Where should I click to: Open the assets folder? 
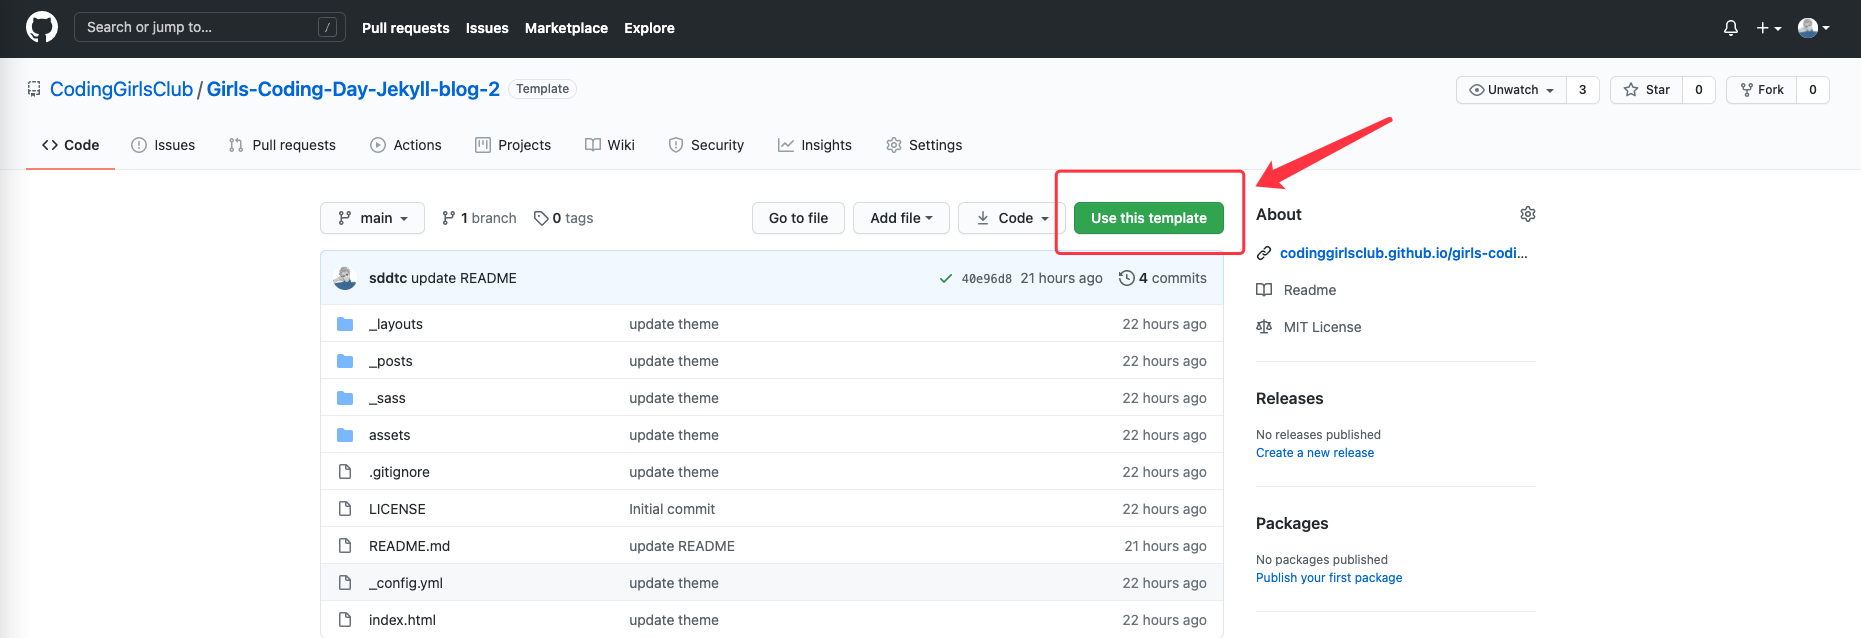[389, 435]
